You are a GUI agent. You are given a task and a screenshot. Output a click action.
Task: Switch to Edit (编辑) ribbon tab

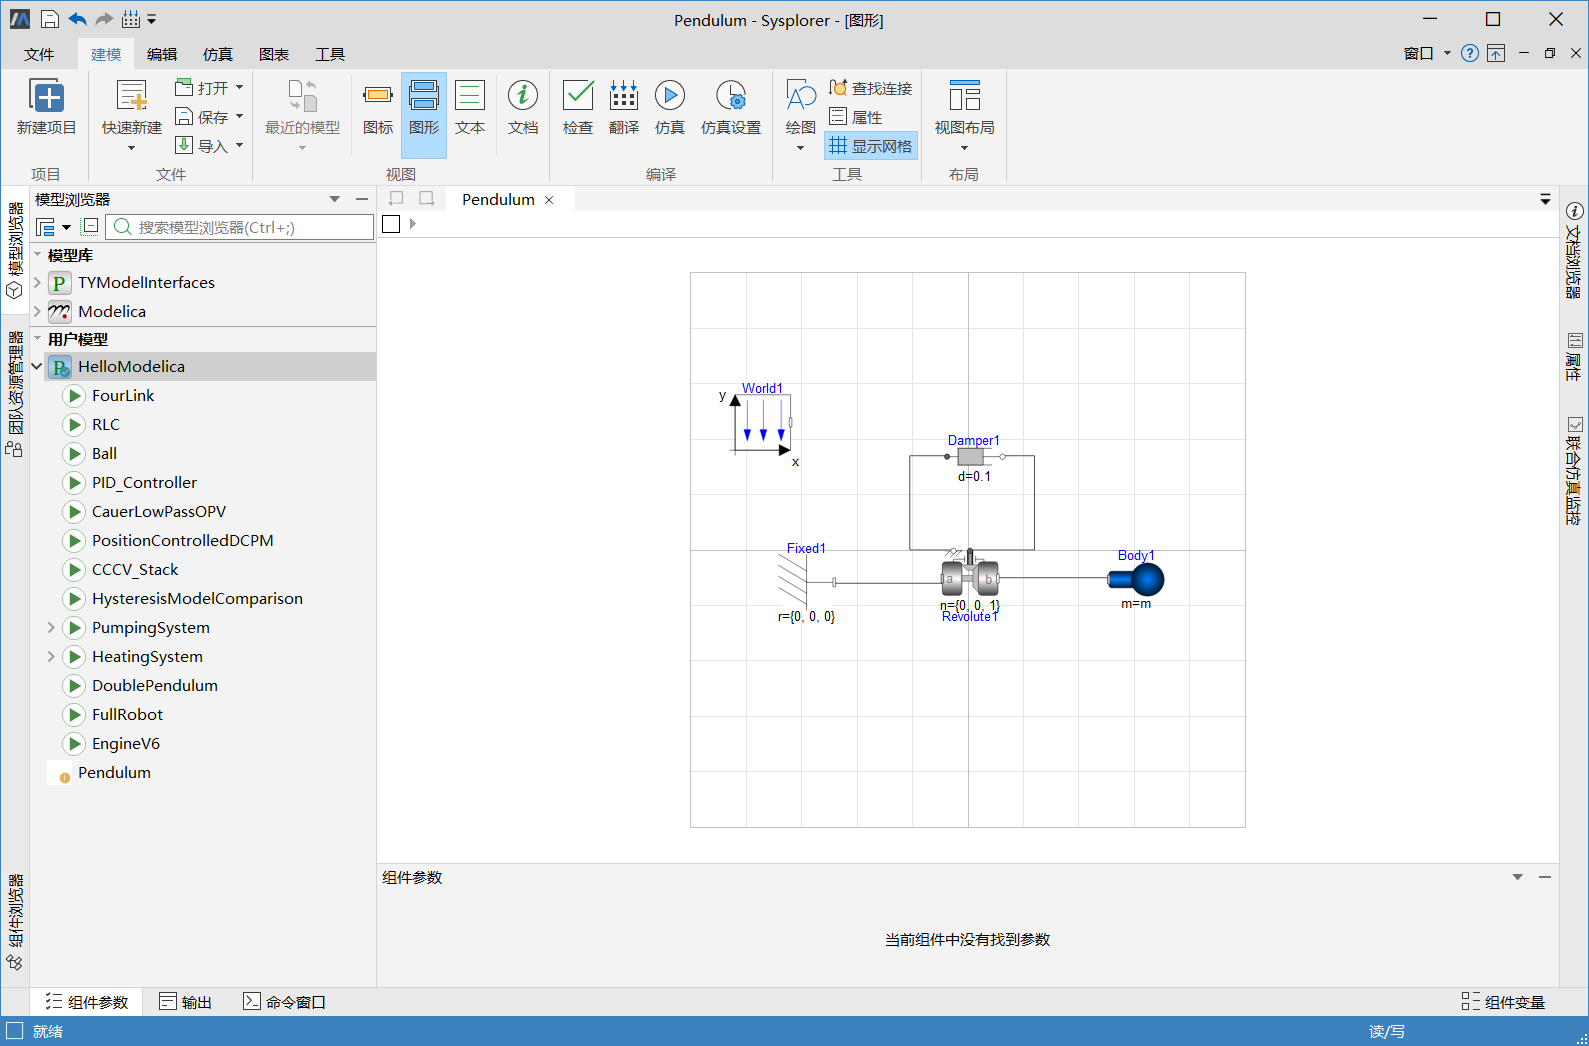[162, 54]
